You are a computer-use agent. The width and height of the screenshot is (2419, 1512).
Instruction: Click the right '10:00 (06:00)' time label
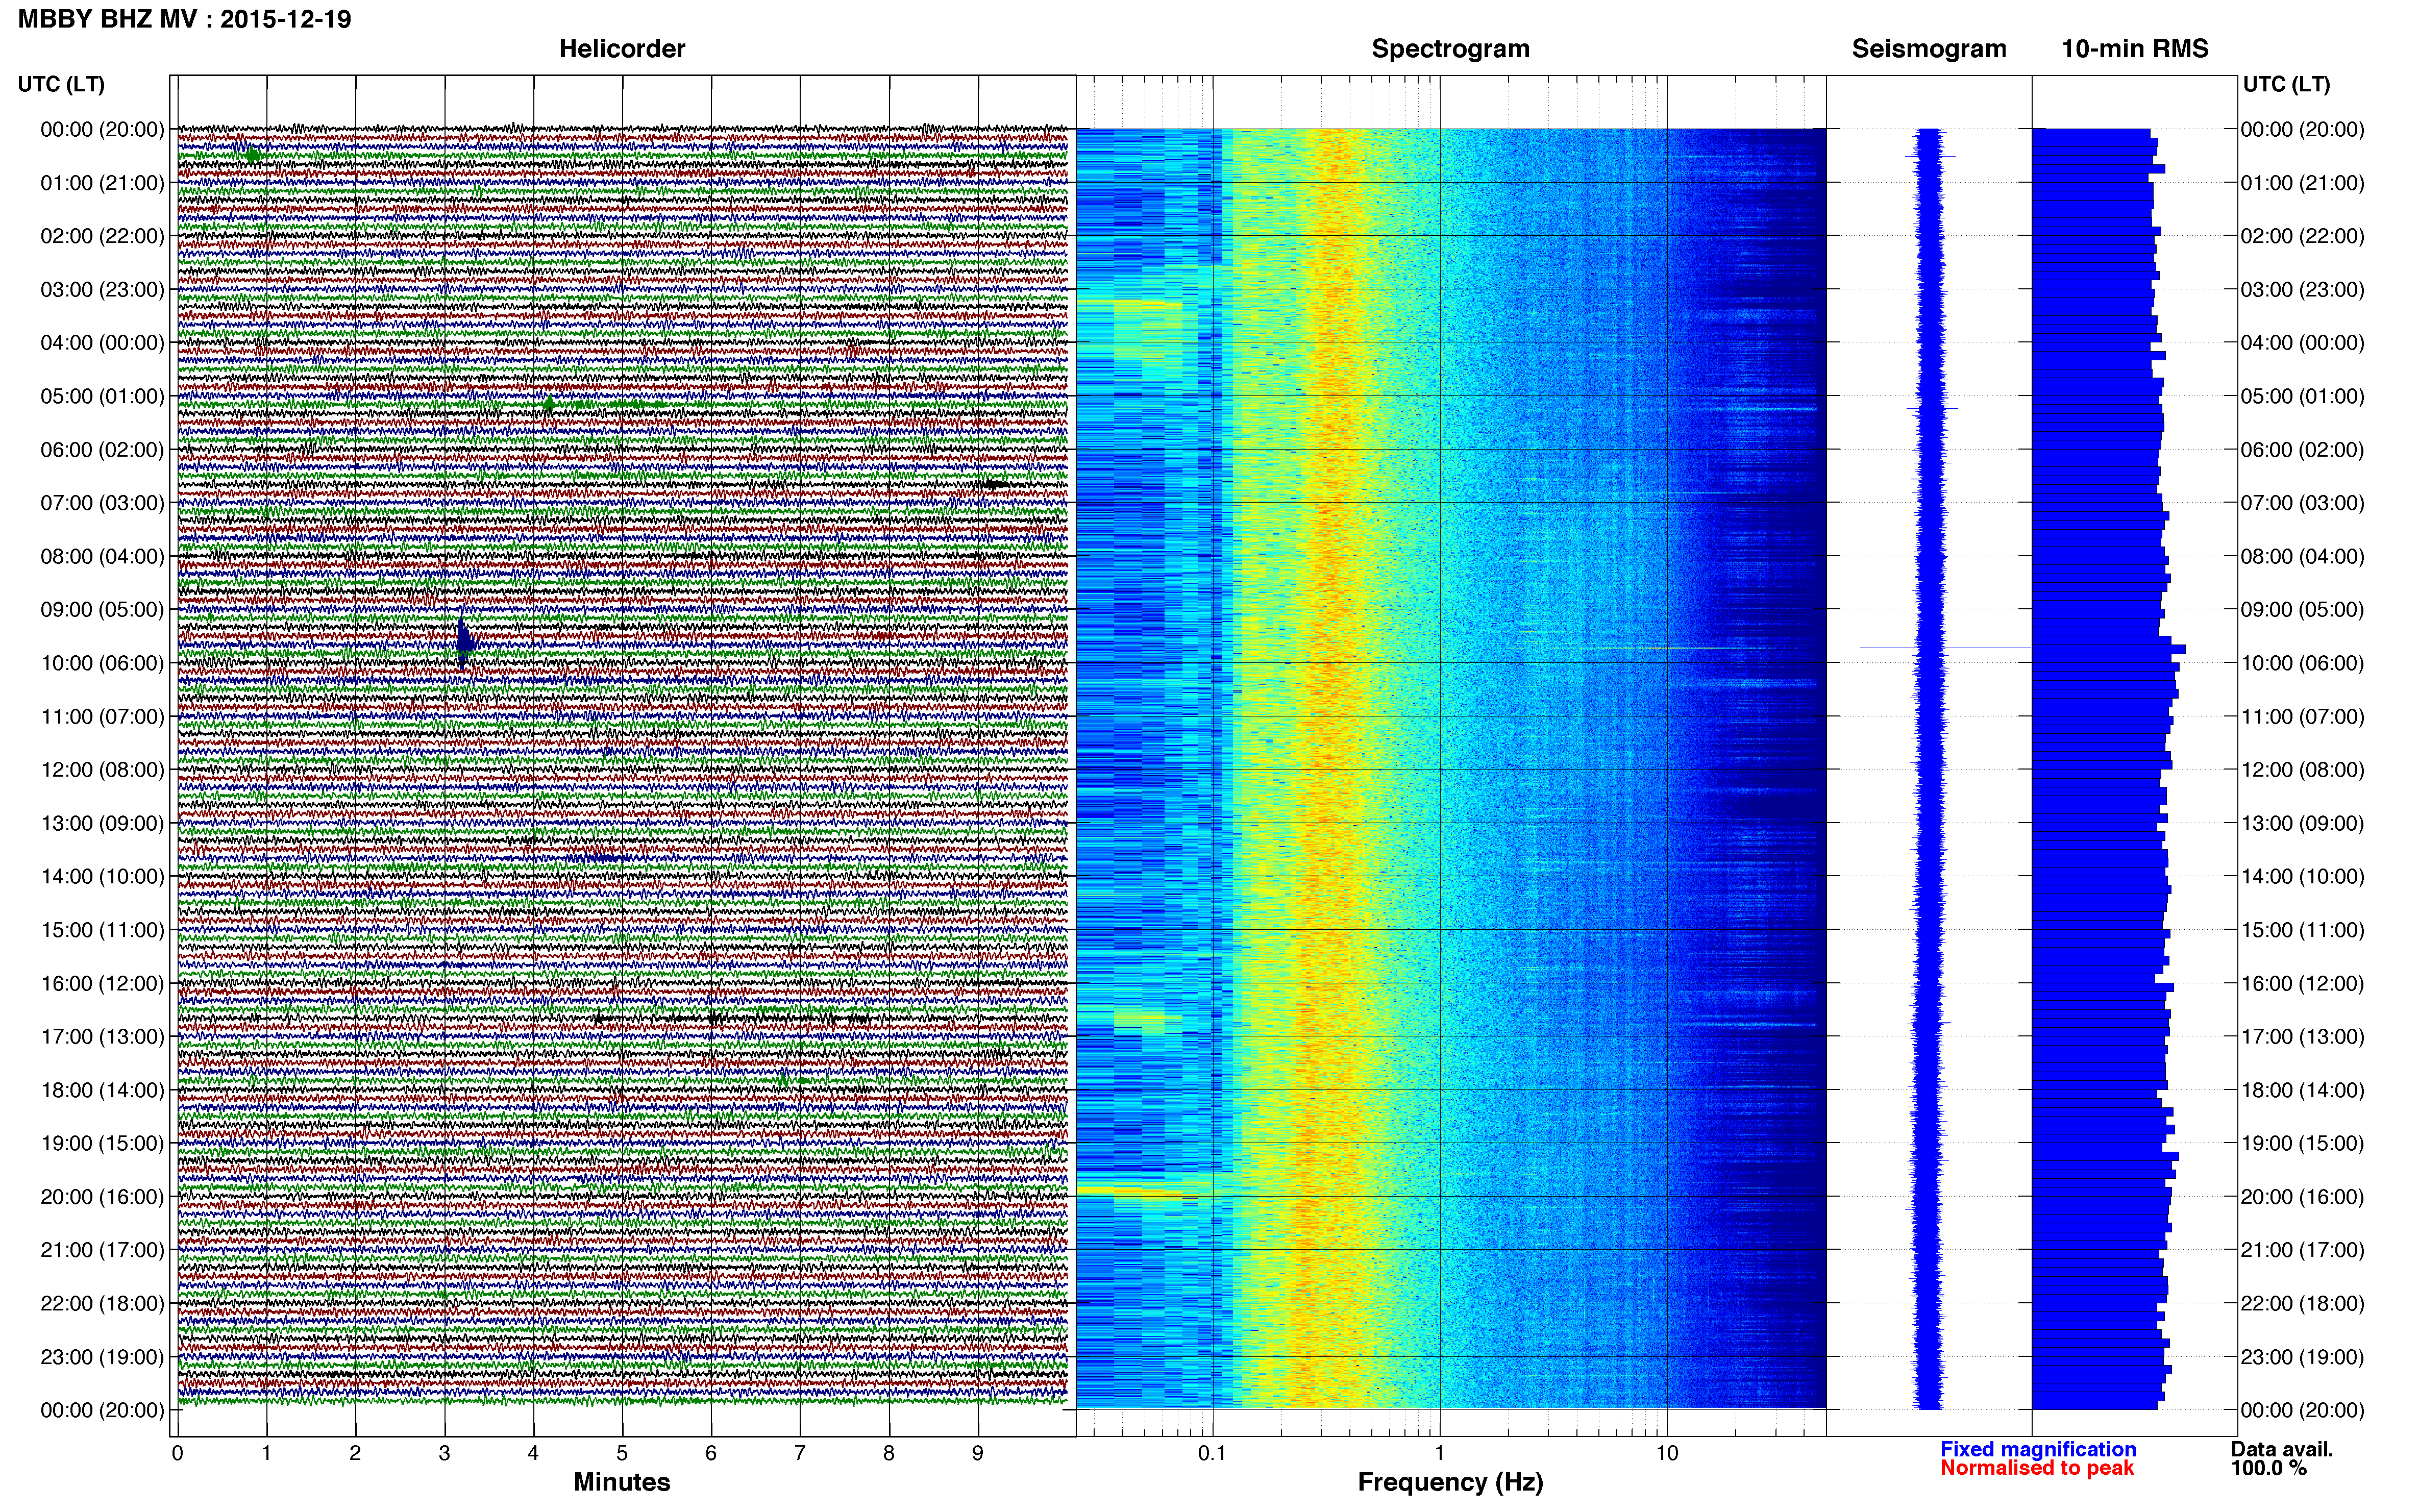click(2303, 663)
